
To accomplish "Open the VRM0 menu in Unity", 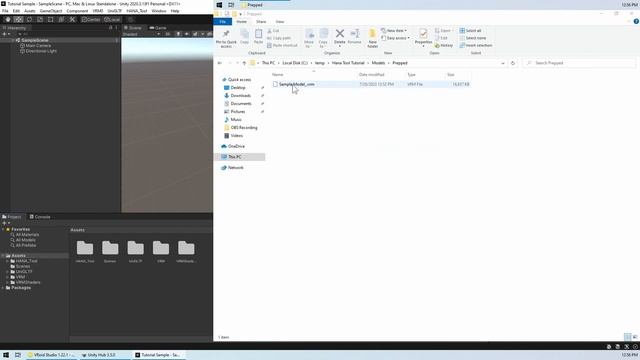I will pyautogui.click(x=98, y=11).
